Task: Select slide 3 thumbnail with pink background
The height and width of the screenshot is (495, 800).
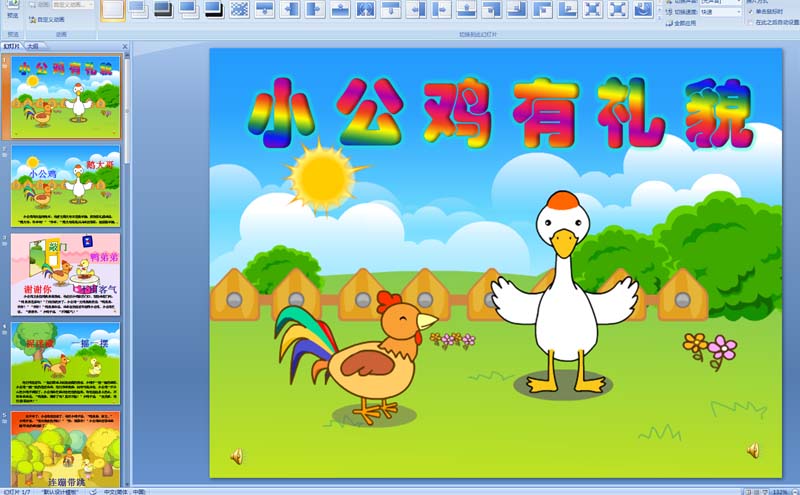Action: click(65, 275)
